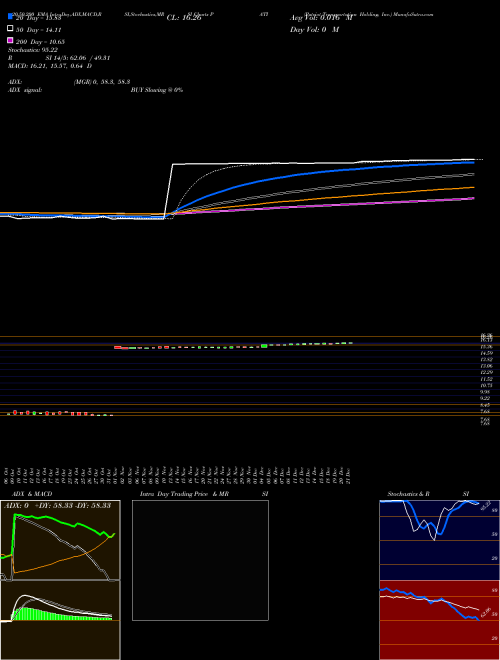
Task: Click the 'ADX: 0 +DY: 58.33 -DY: 58.33' header
Action: pyautogui.click(x=57, y=505)
